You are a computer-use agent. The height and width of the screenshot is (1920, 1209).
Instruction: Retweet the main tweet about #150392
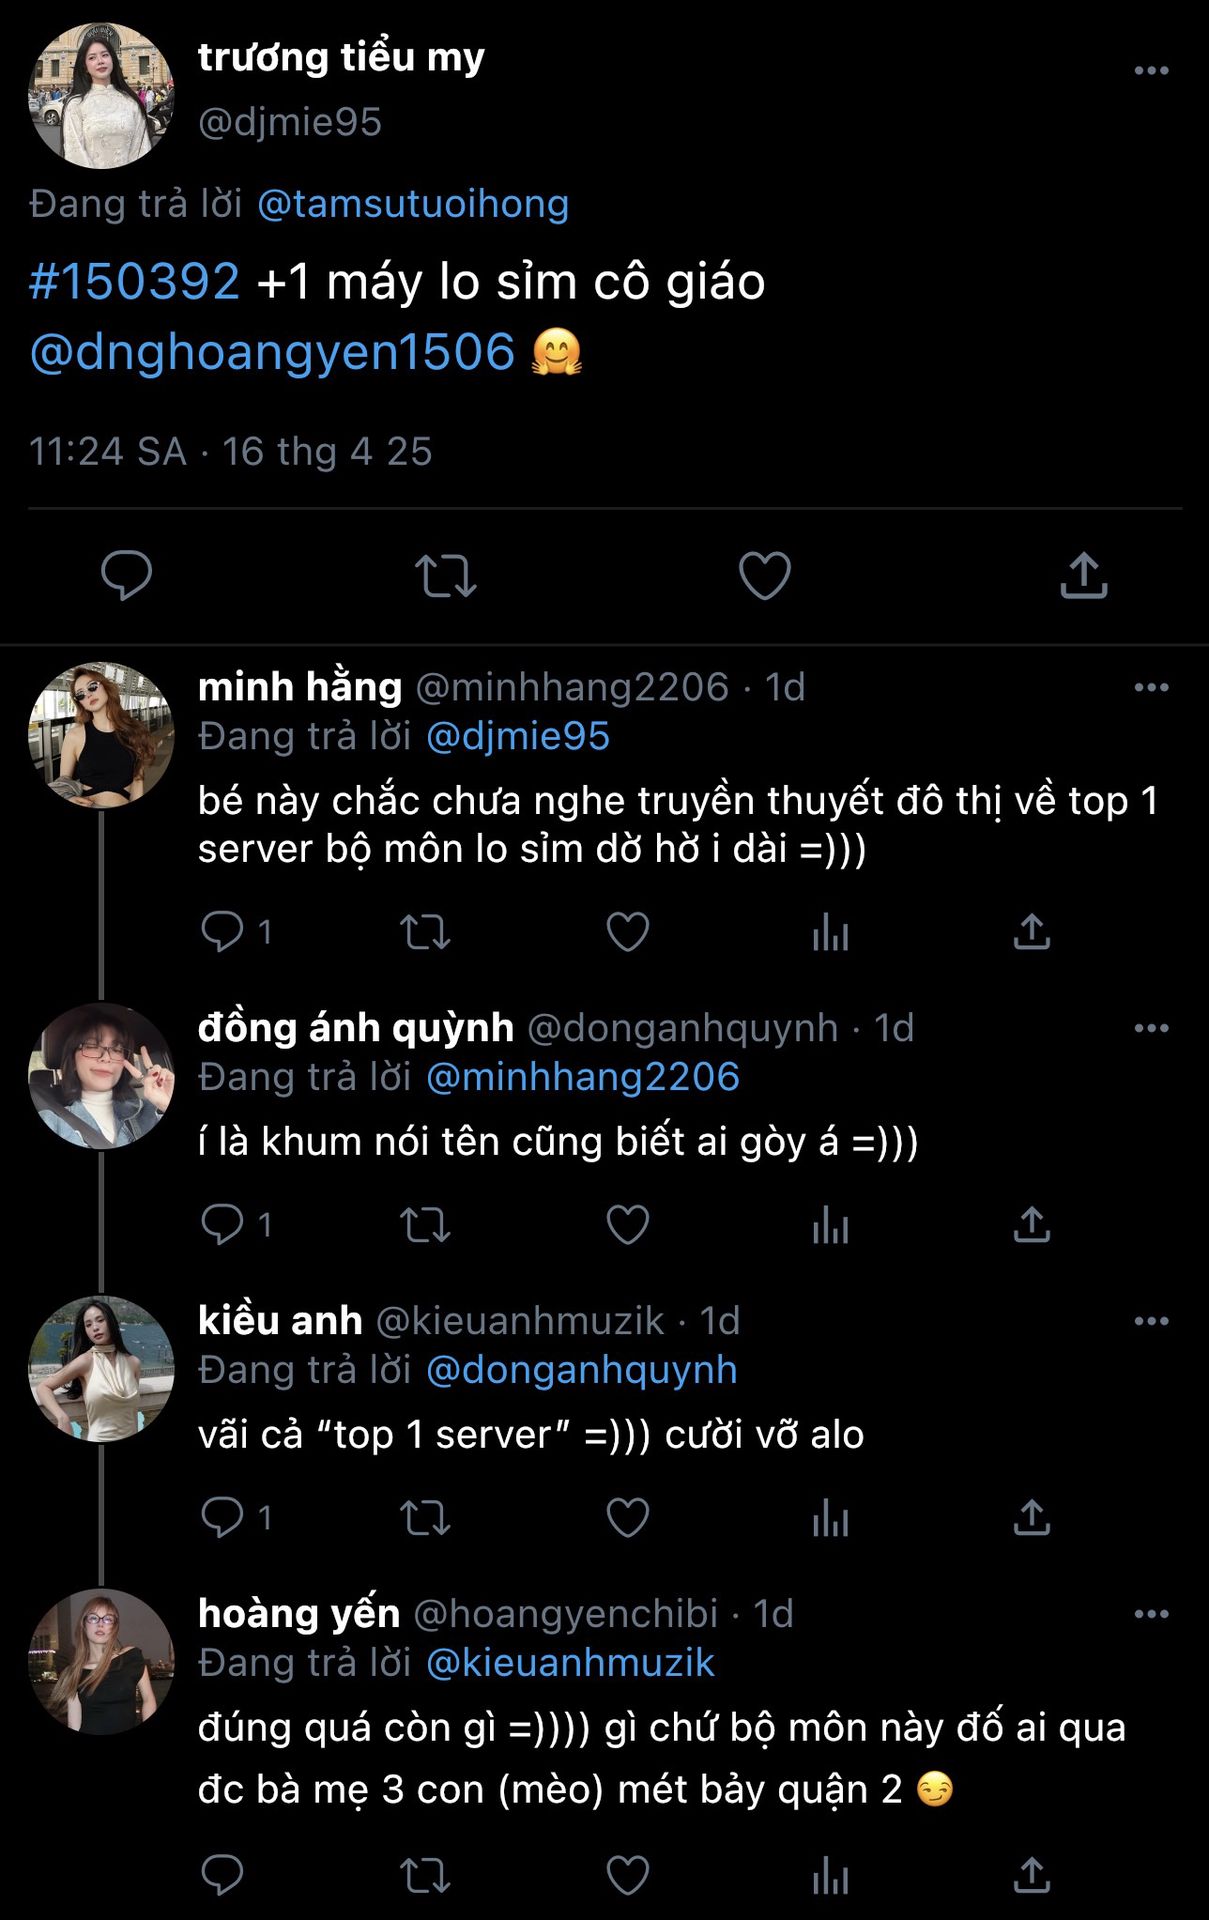[445, 576]
